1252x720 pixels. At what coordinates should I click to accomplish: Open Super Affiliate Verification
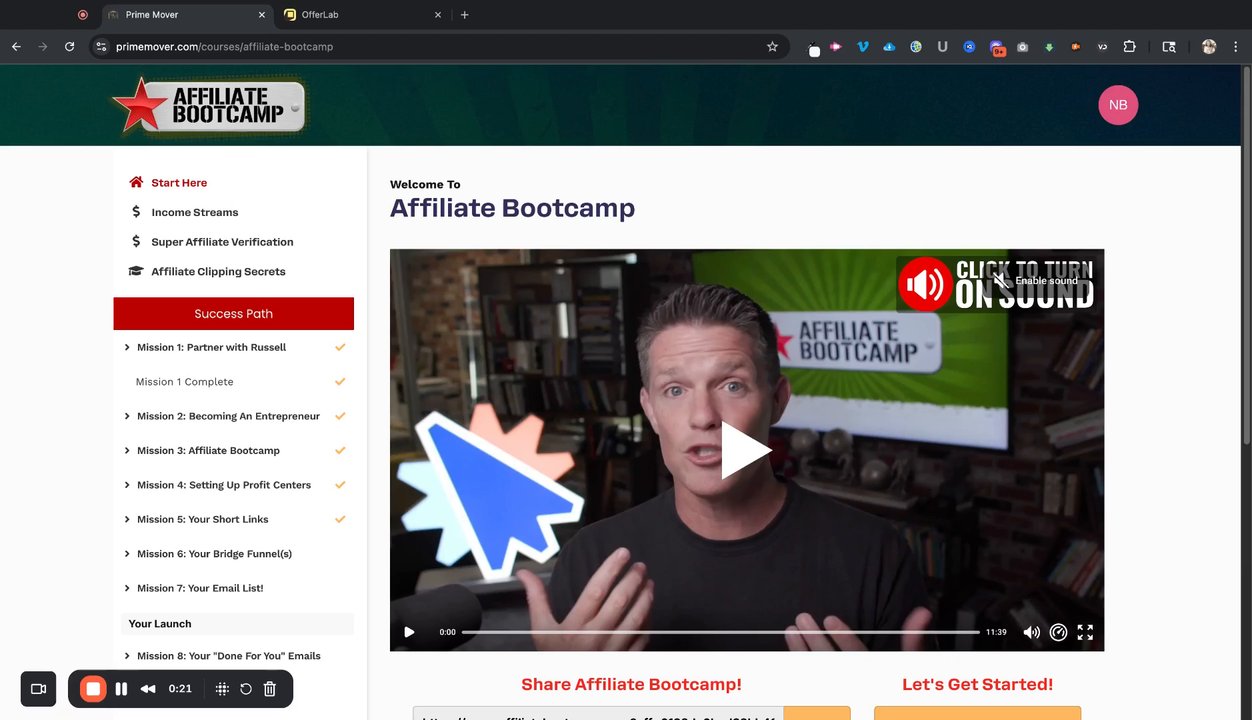click(x=222, y=242)
